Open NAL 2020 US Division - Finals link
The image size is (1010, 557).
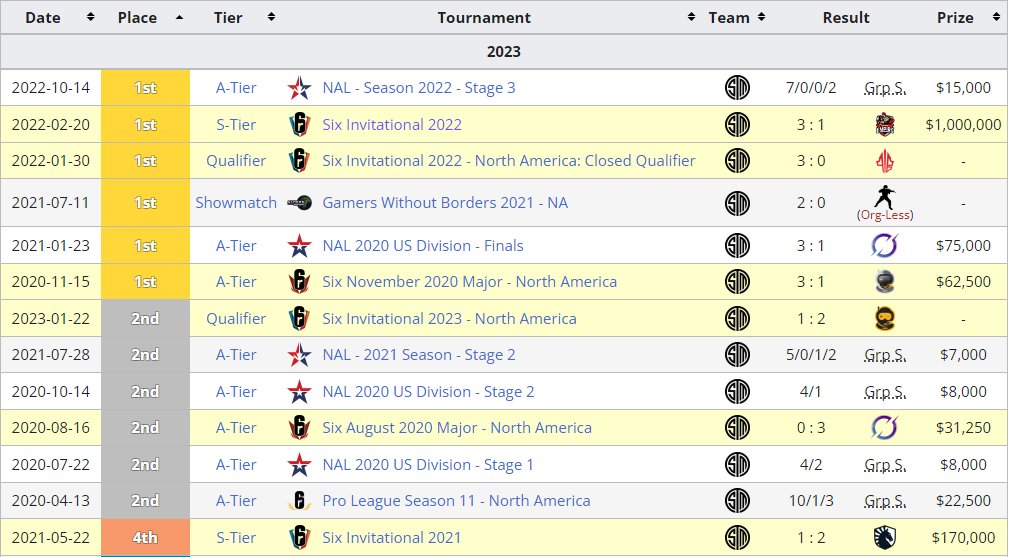[423, 246]
